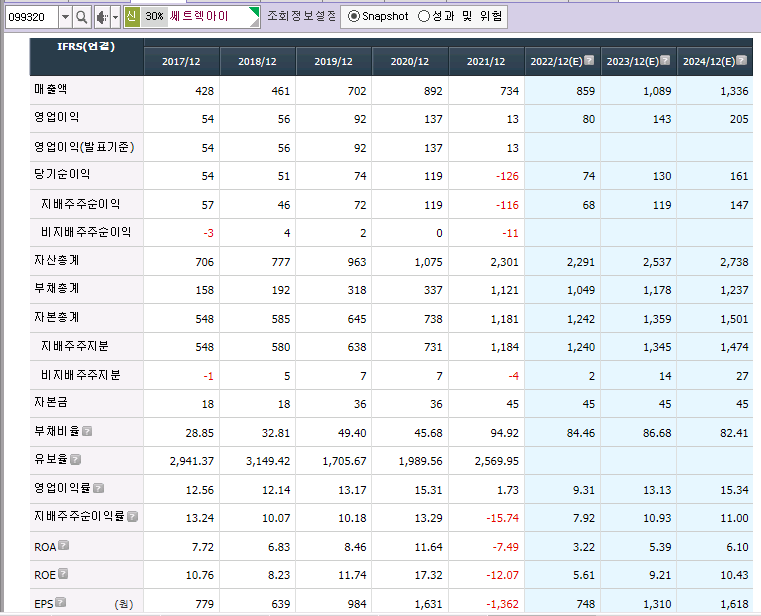Click the help icon beside ROE
The image size is (761, 616).
coord(63,574)
